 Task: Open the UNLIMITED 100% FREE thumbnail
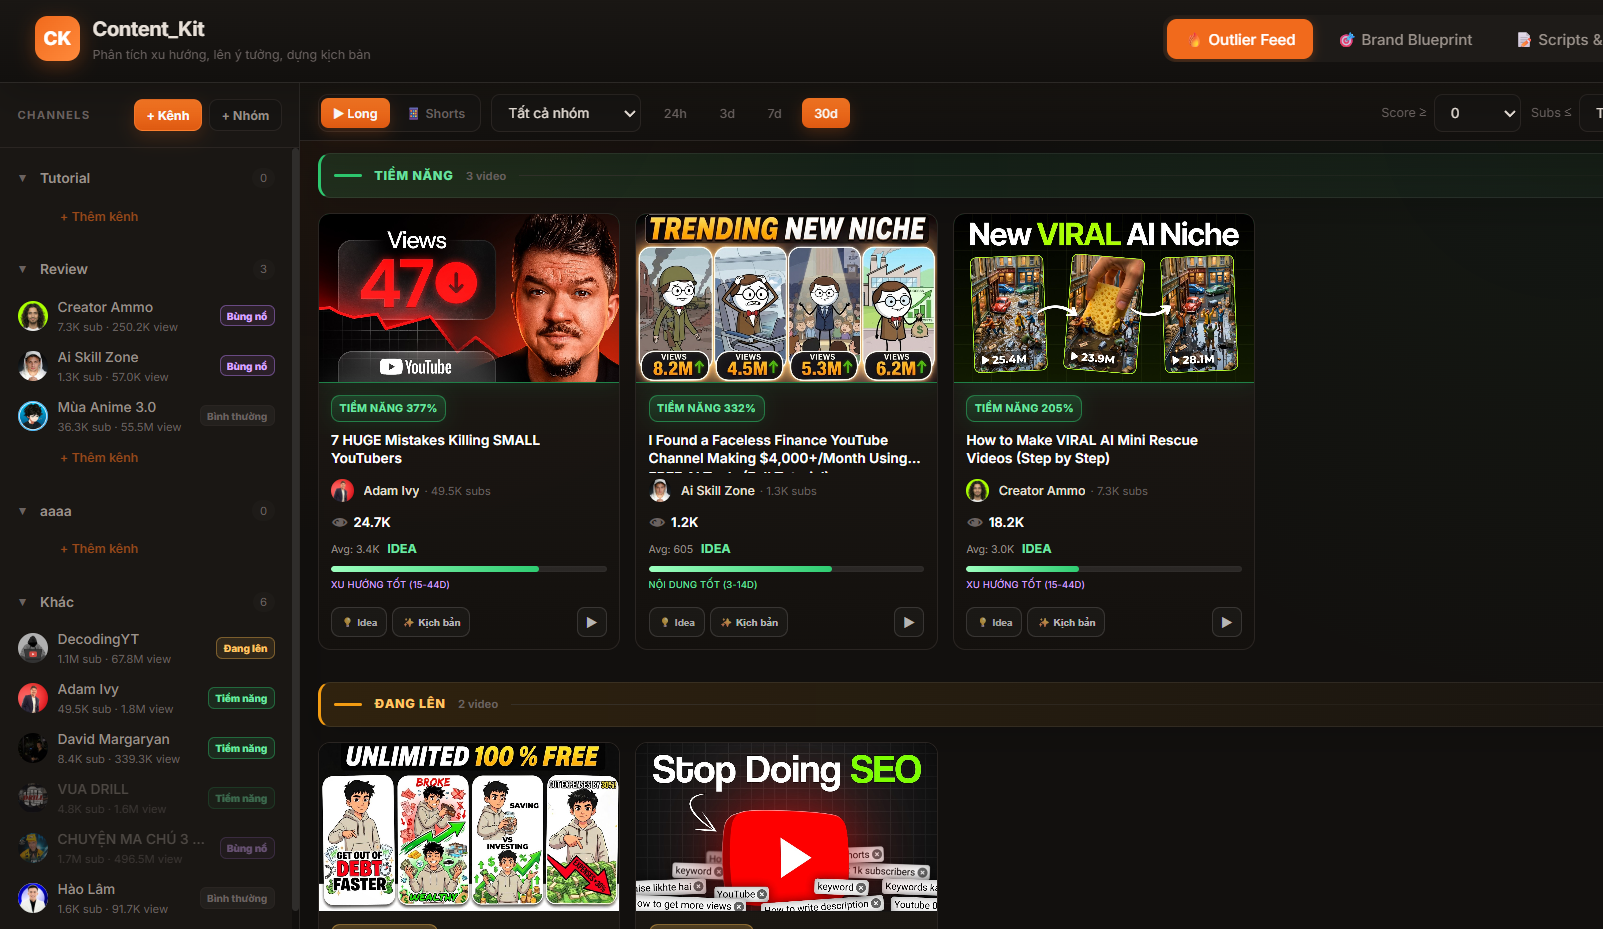(469, 827)
